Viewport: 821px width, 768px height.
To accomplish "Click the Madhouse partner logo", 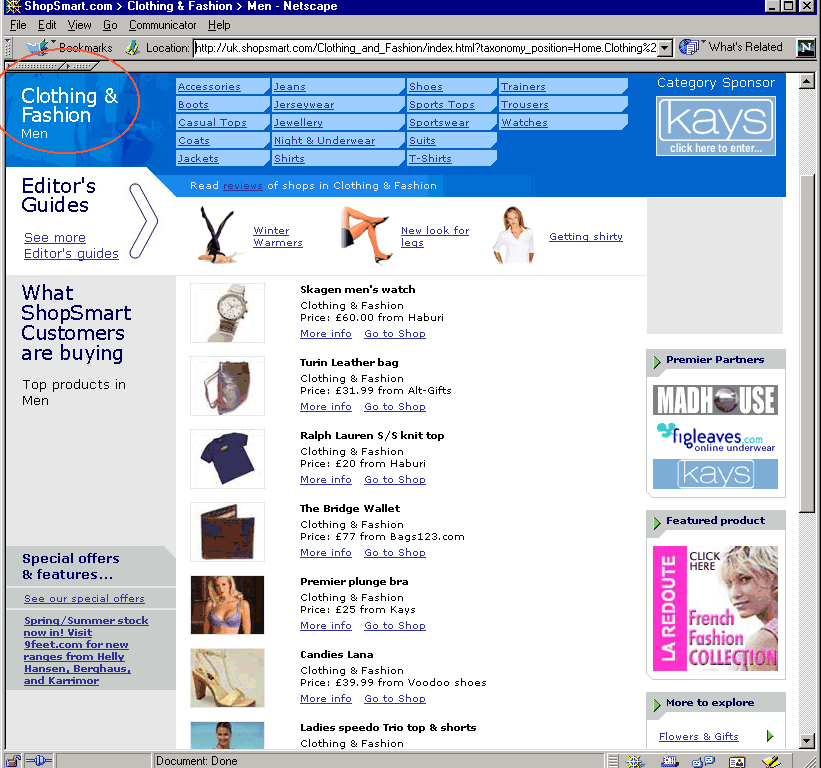I will (715, 400).
